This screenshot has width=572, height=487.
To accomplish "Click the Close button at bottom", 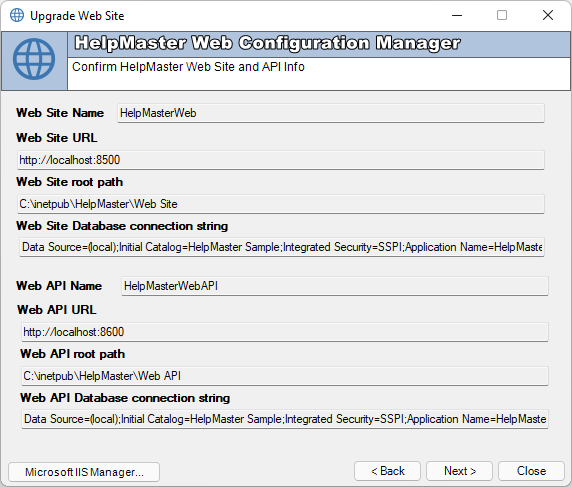I will [531, 471].
